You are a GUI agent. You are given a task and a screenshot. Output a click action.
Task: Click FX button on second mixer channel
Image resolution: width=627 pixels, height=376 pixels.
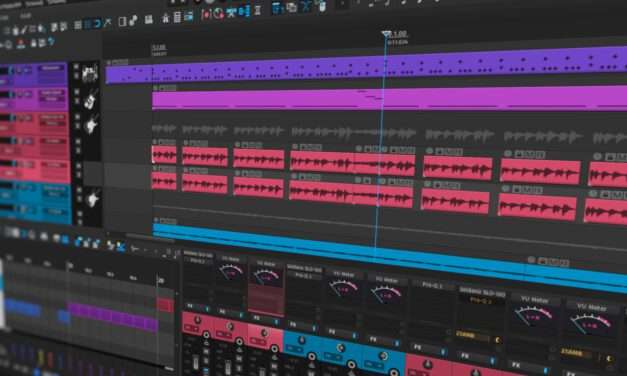tap(222, 312)
